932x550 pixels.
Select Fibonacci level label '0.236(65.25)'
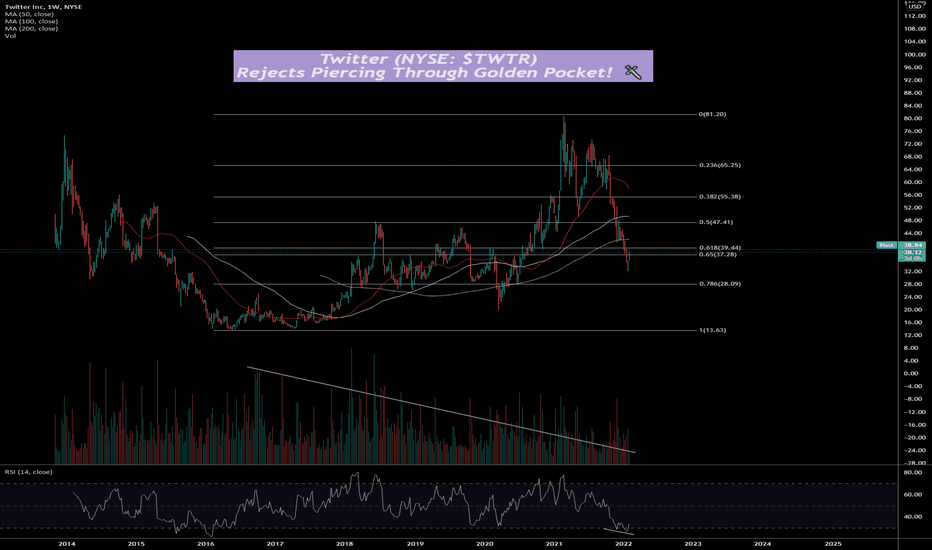[720, 165]
